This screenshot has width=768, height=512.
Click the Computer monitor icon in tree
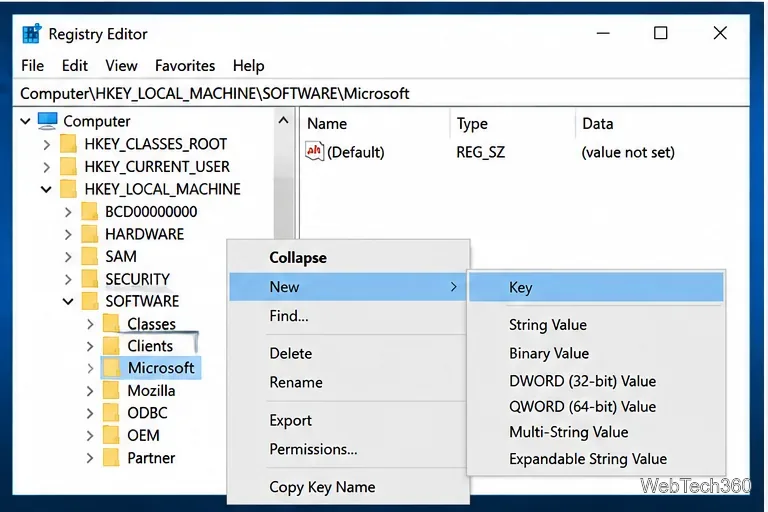click(x=48, y=121)
